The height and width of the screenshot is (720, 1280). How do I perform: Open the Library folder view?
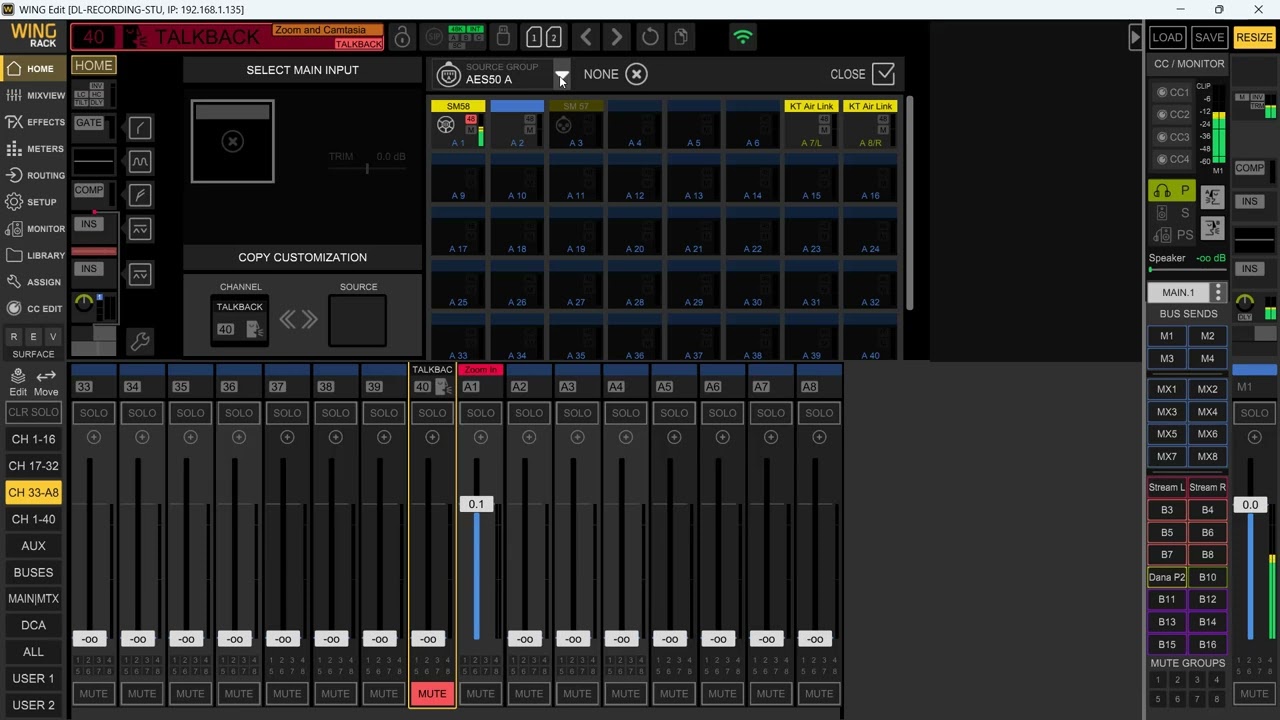(x=34, y=255)
